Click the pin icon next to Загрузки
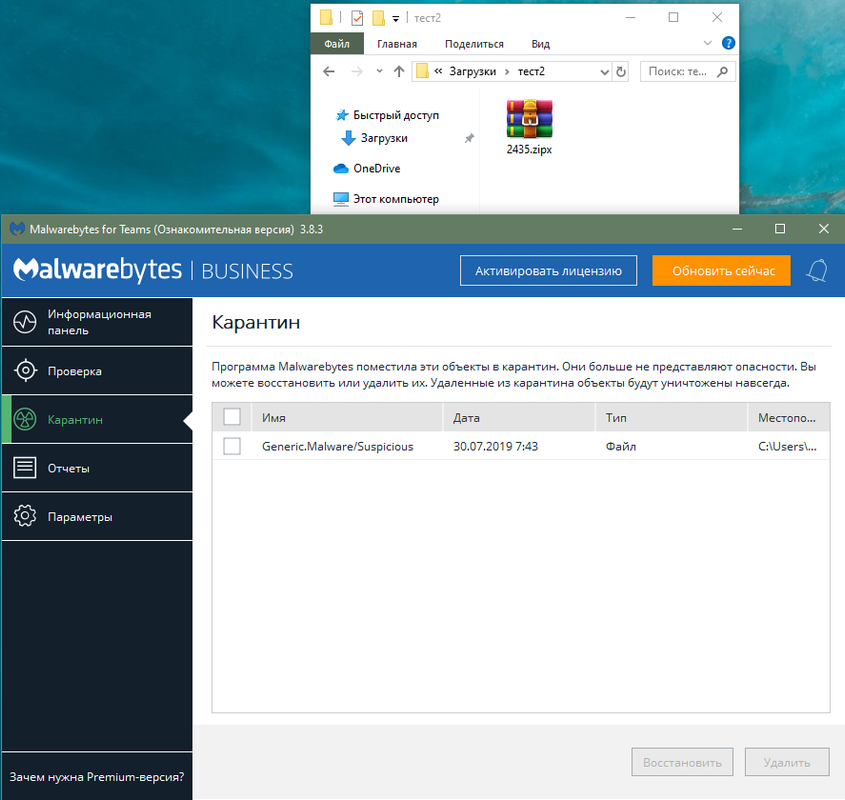845x800 pixels. click(469, 138)
